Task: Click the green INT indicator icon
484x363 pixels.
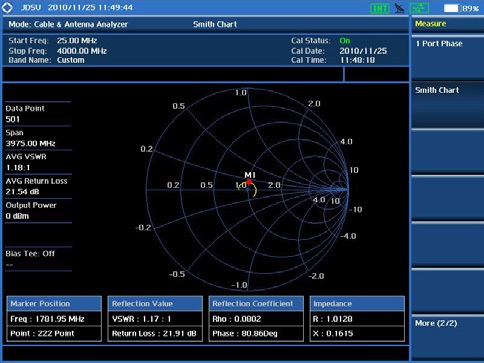Action: click(380, 8)
